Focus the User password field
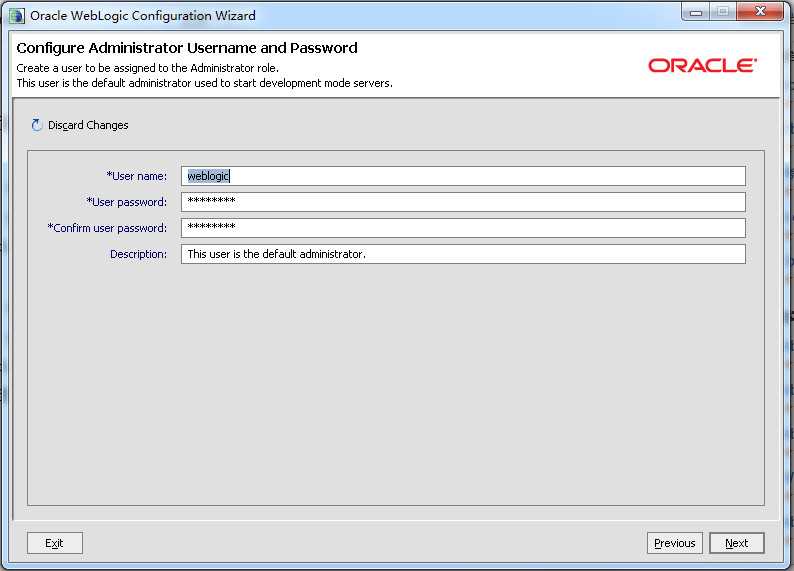The width and height of the screenshot is (794, 571). pyautogui.click(x=463, y=201)
